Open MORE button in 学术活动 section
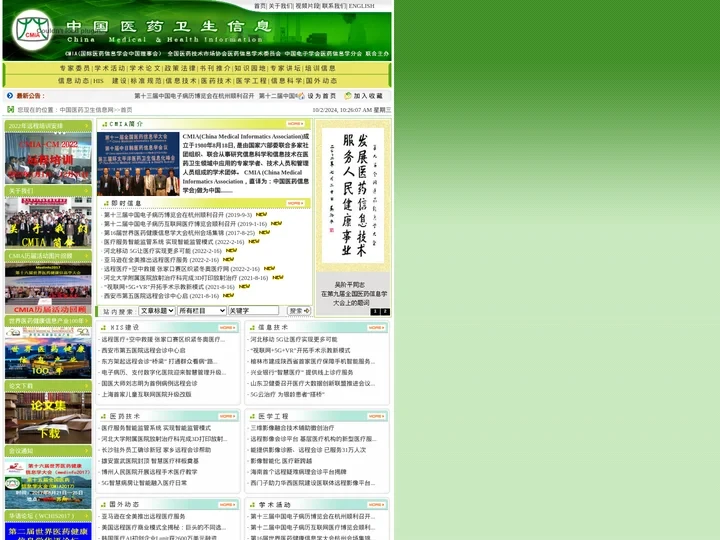Screen dimensions: 720x540 [376, 505]
